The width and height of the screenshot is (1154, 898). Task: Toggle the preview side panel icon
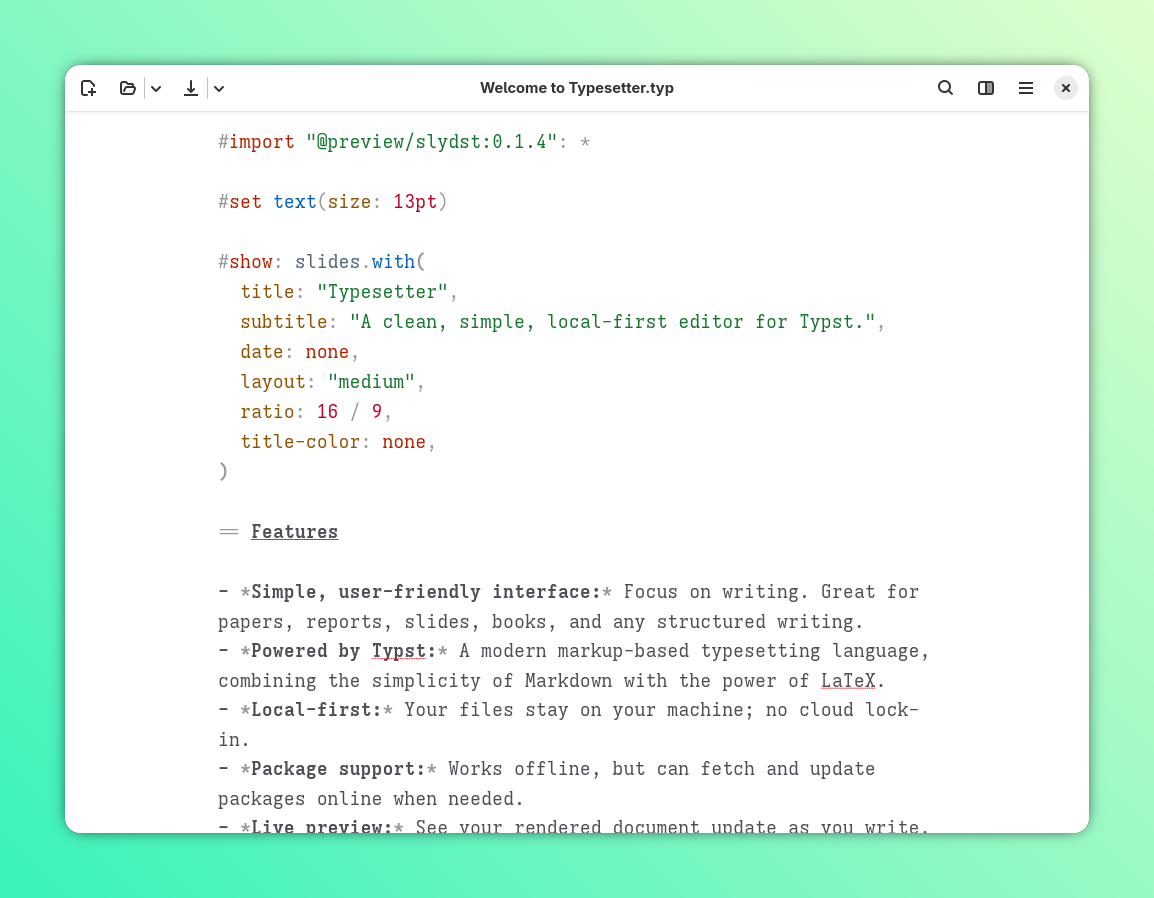click(985, 88)
